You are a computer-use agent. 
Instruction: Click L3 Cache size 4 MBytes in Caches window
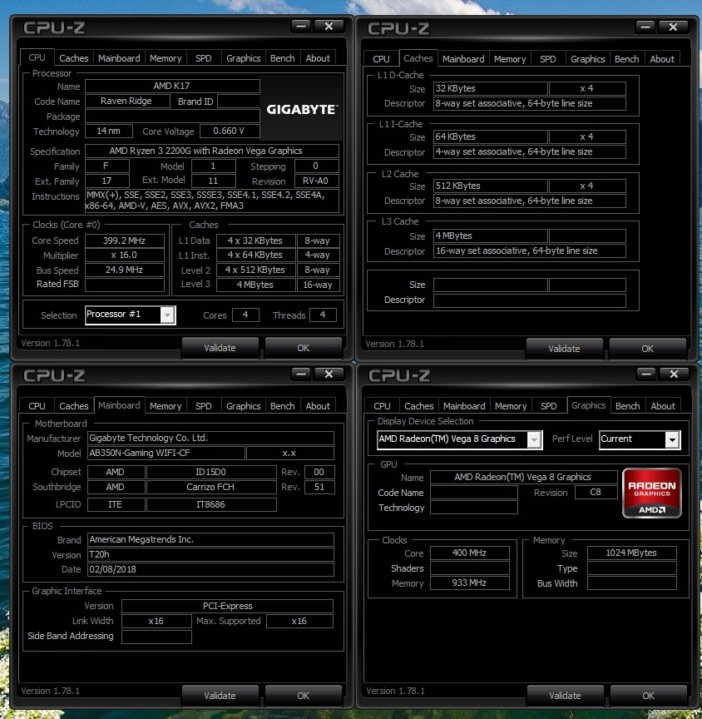(490, 236)
